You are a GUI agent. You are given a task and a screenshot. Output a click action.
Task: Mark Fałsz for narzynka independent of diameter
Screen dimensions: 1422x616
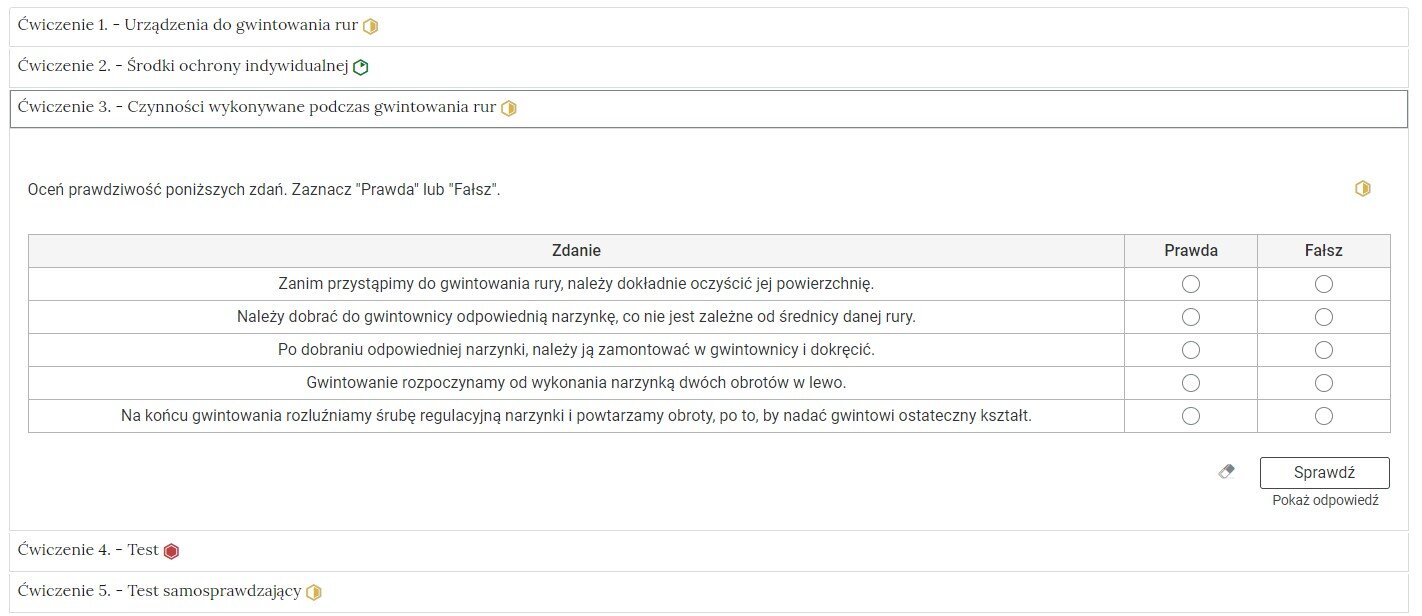coord(1323,317)
